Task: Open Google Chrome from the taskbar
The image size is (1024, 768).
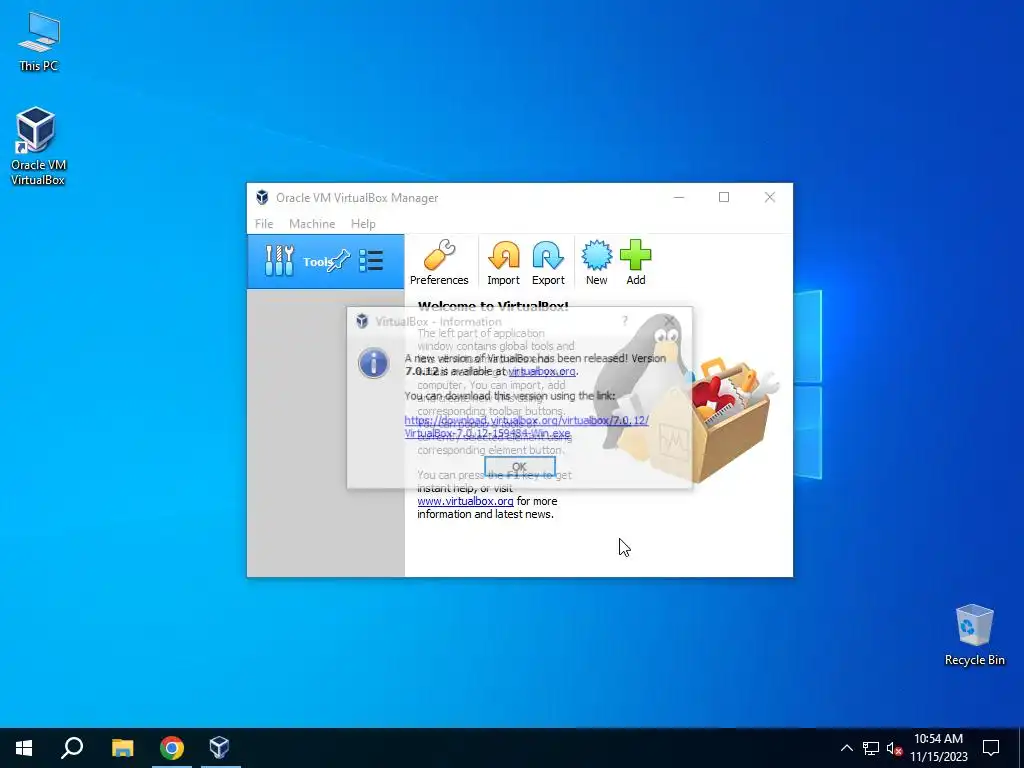Action: point(172,748)
